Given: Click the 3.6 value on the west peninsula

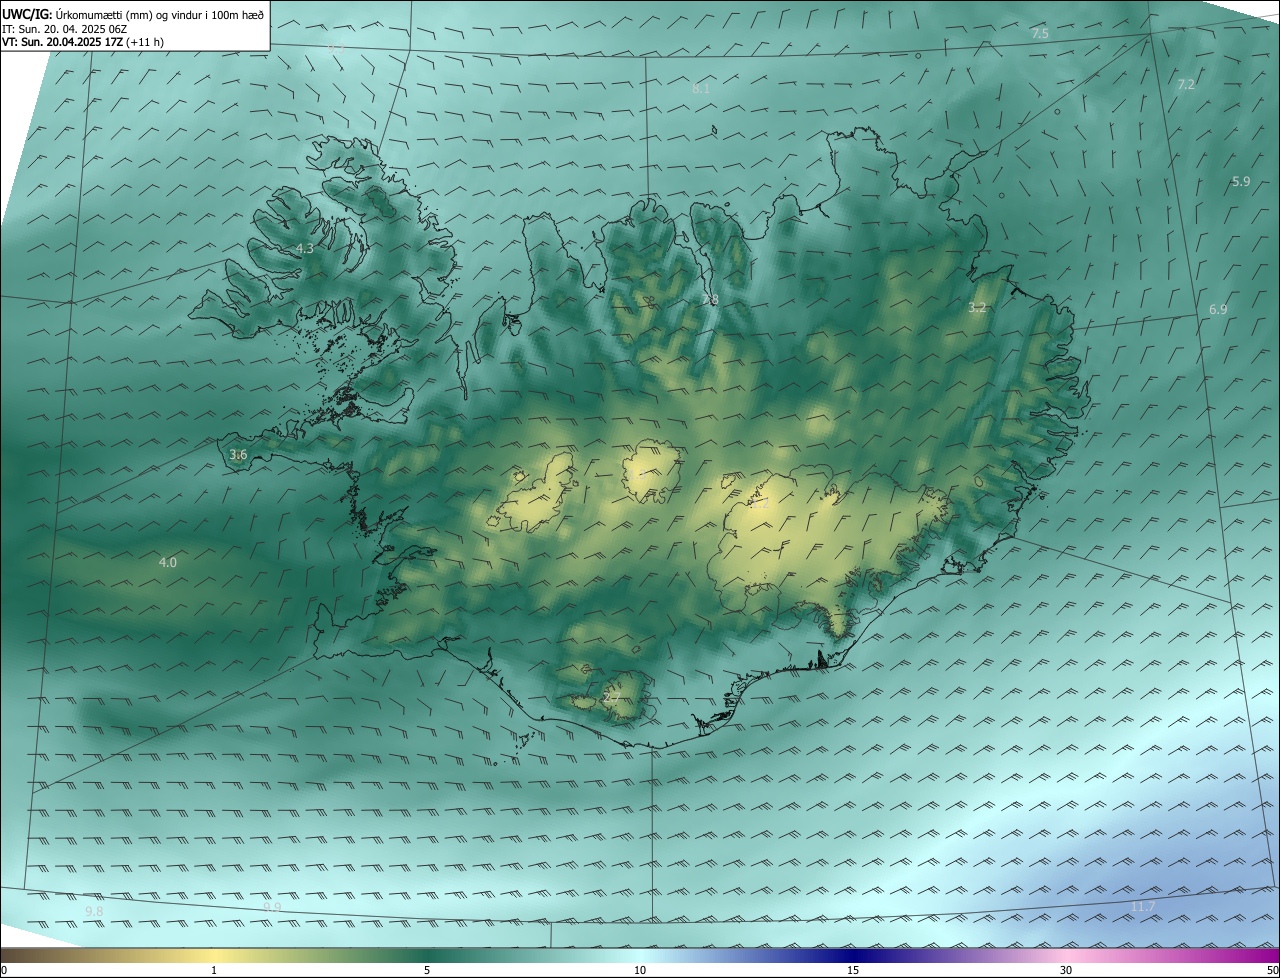Looking at the screenshot, I should pyautogui.click(x=238, y=455).
